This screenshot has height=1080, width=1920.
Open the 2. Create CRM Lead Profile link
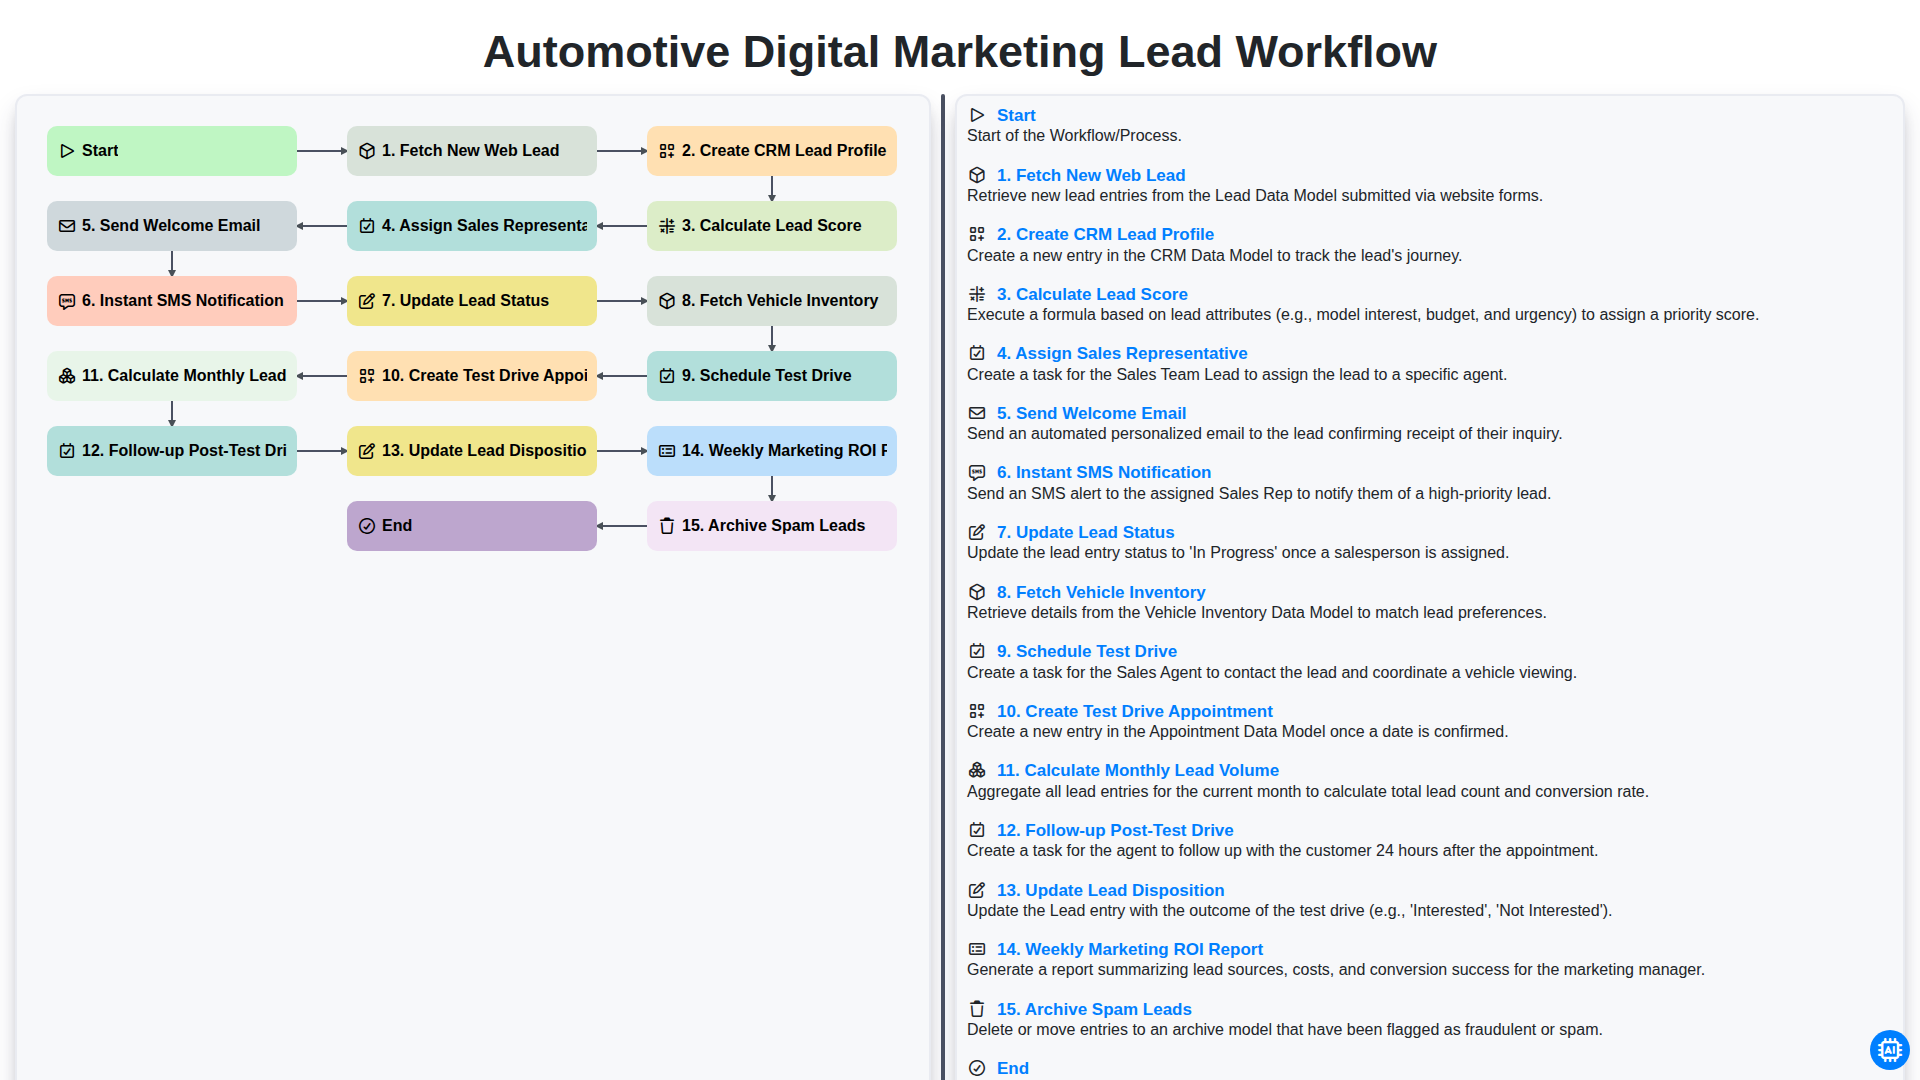1105,234
